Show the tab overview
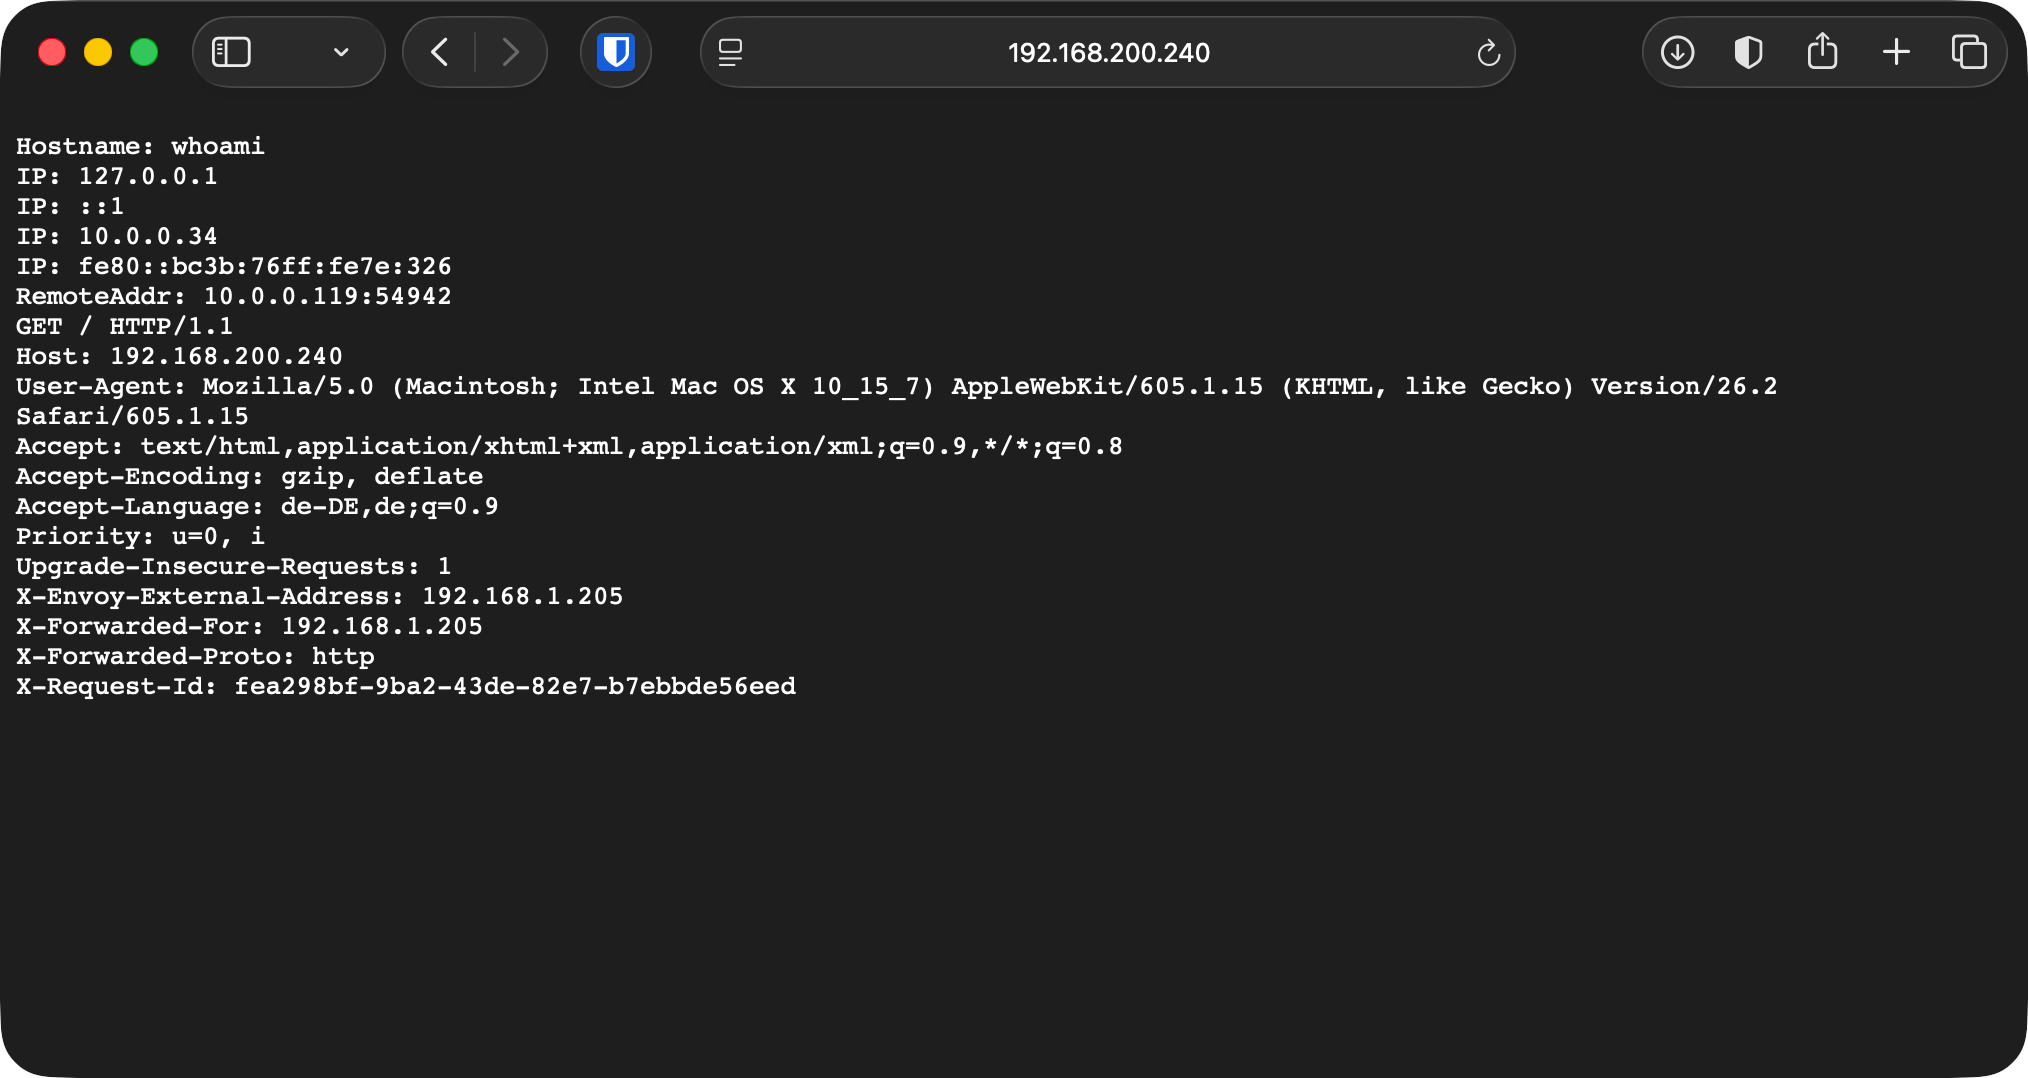Viewport: 2028px width, 1078px height. click(x=1969, y=52)
